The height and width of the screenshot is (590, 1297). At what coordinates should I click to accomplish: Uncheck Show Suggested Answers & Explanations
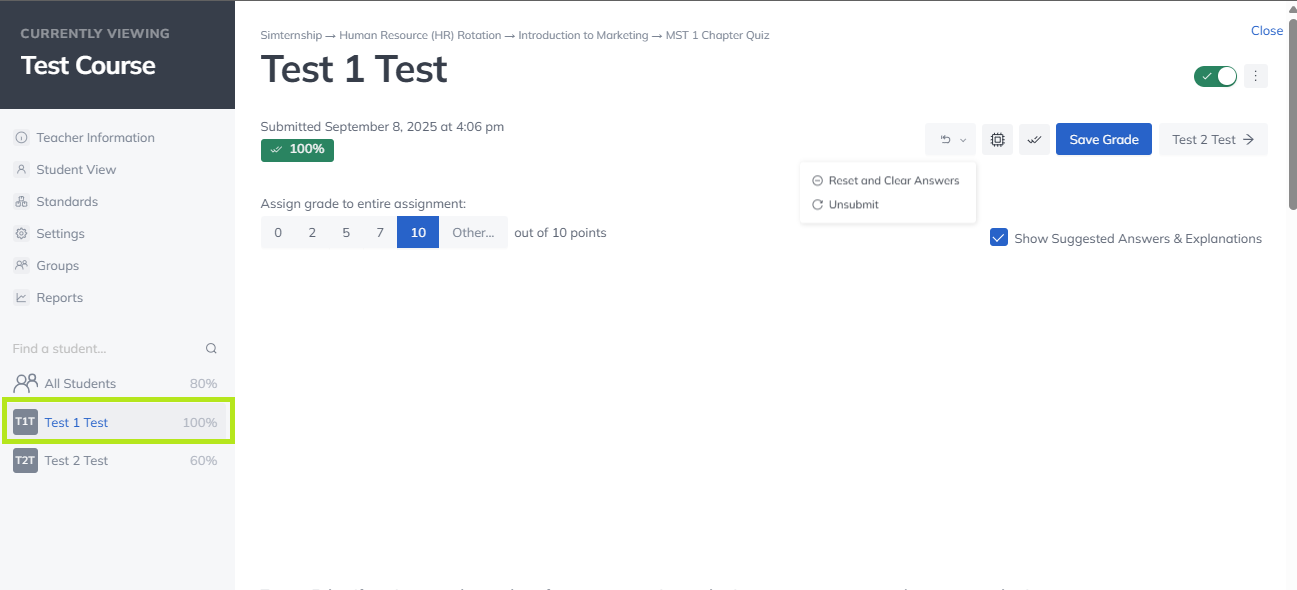[x=998, y=238]
